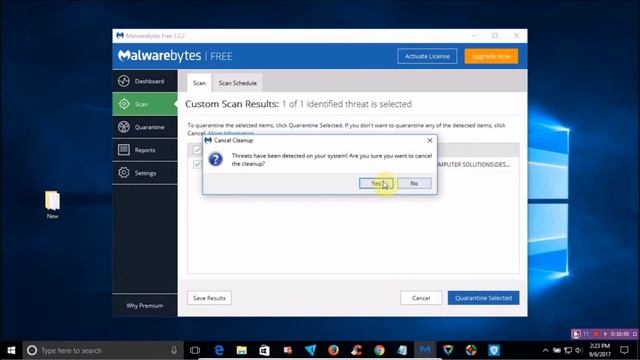
Task: Open File Explorer from taskbar
Action: [242, 350]
